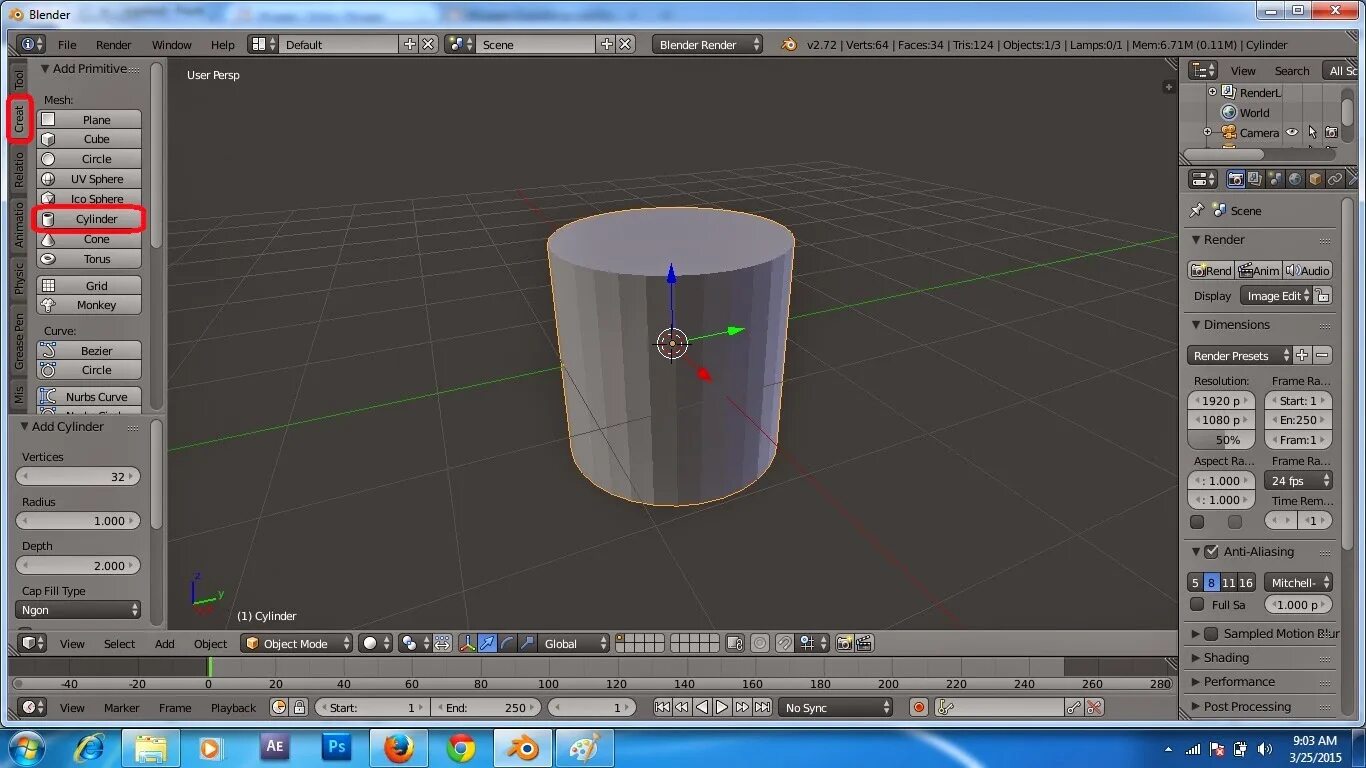Toggle the 3D manipulator axes icon
Screen dimensions: 1366x768
(x=467, y=643)
